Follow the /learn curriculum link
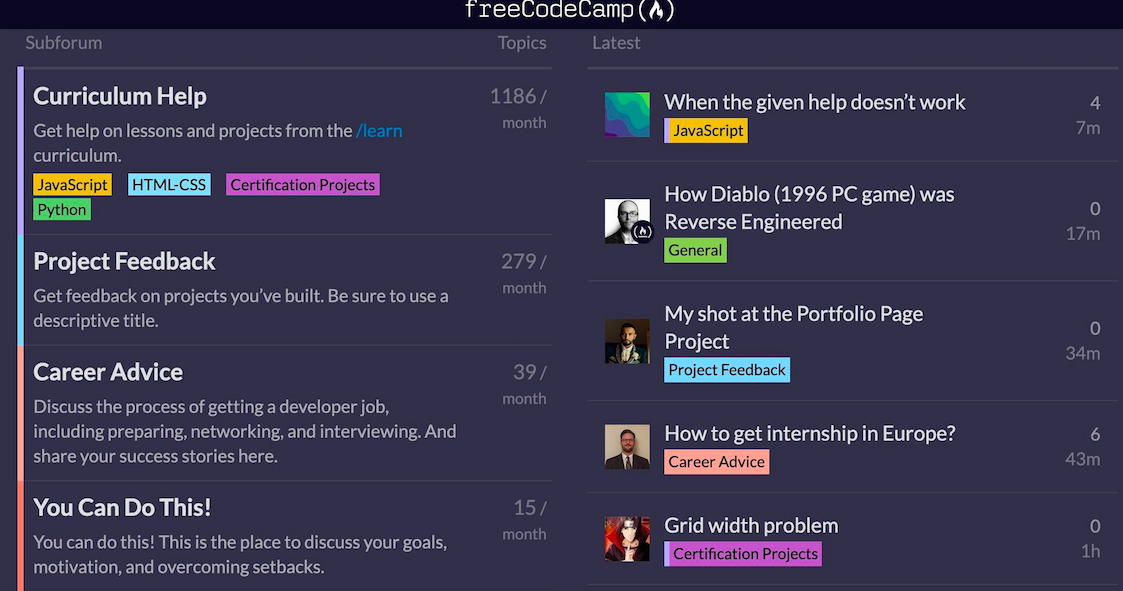Viewport: 1123px width, 591px height. point(379,130)
